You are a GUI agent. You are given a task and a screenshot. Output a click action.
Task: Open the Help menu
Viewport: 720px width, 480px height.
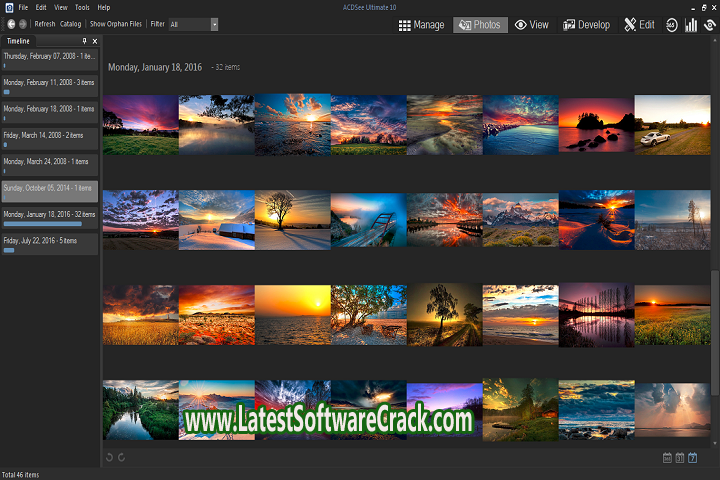click(x=104, y=8)
